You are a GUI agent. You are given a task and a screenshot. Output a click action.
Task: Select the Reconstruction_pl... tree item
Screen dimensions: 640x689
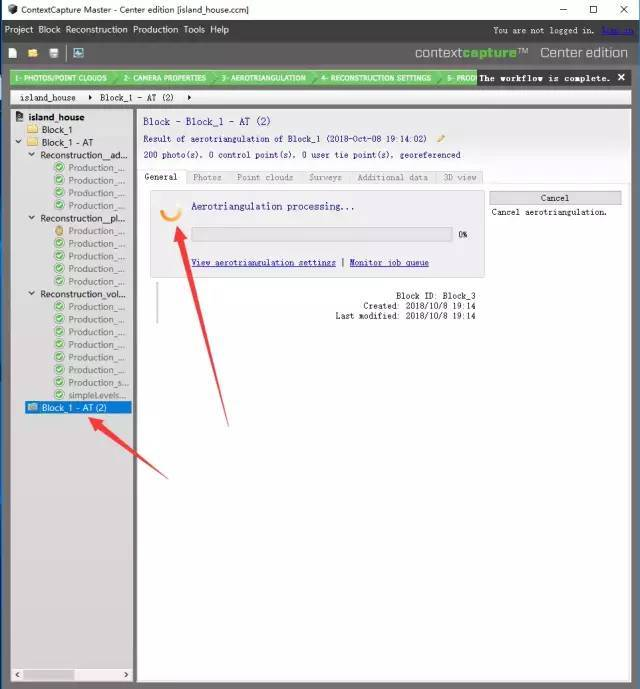tap(83, 218)
